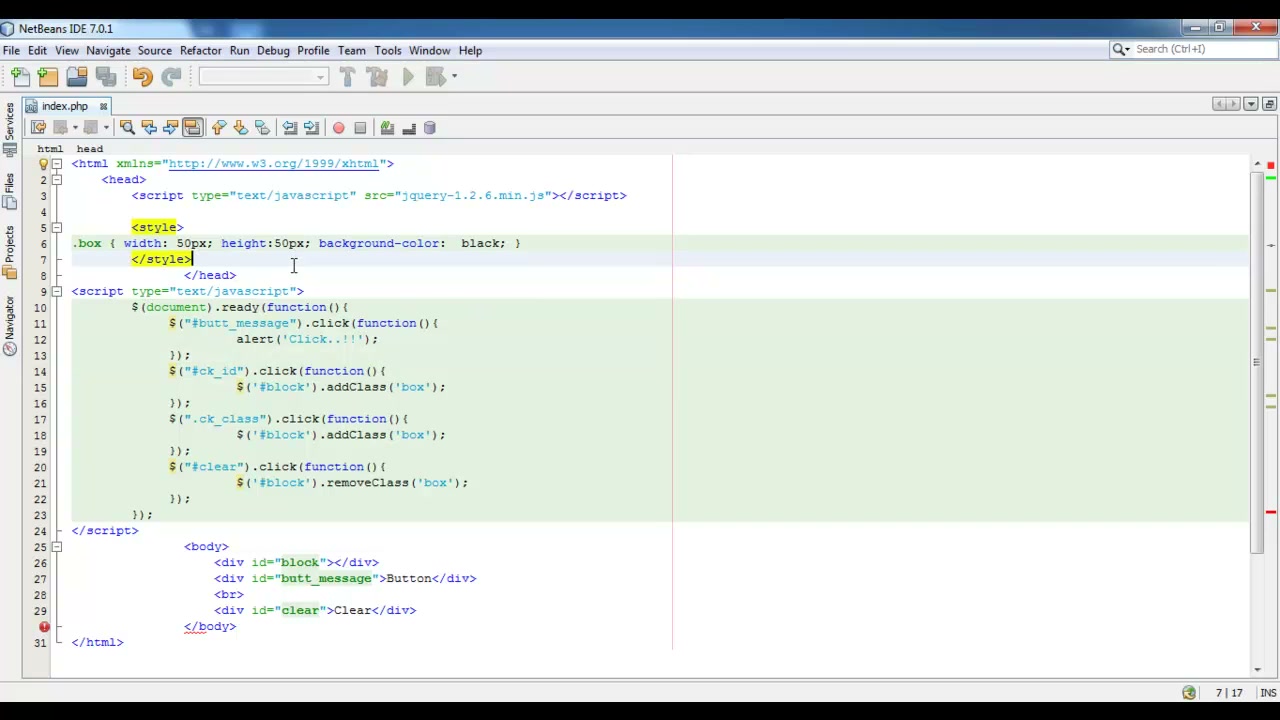Click the red error stripe indicator square
Screen dimensions: 1280x720
tap(1271, 165)
